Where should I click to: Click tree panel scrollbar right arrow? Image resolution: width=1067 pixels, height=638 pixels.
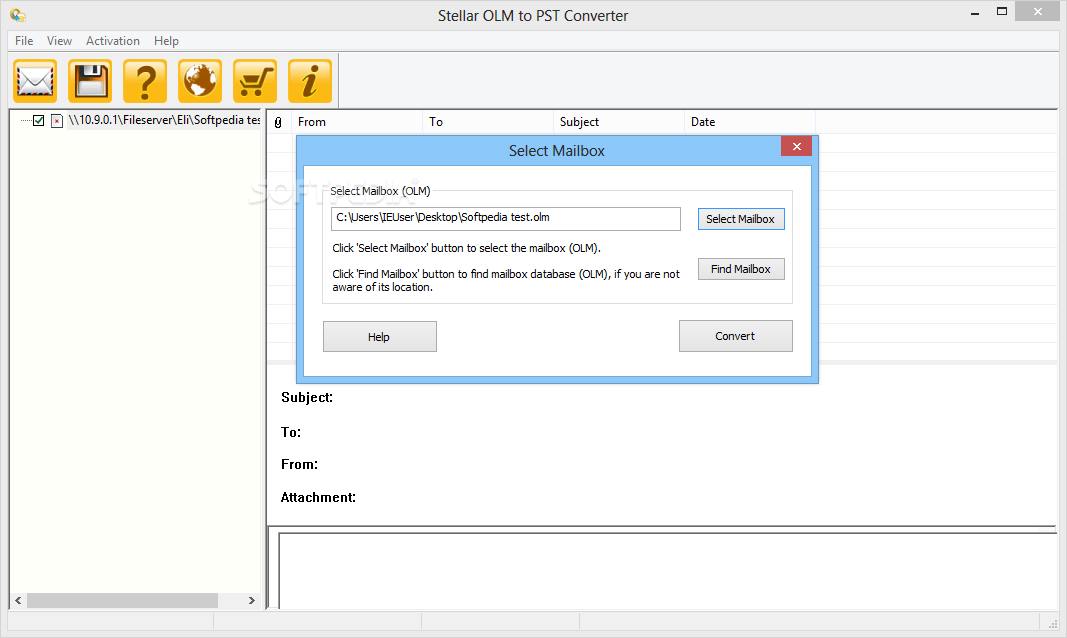click(252, 601)
